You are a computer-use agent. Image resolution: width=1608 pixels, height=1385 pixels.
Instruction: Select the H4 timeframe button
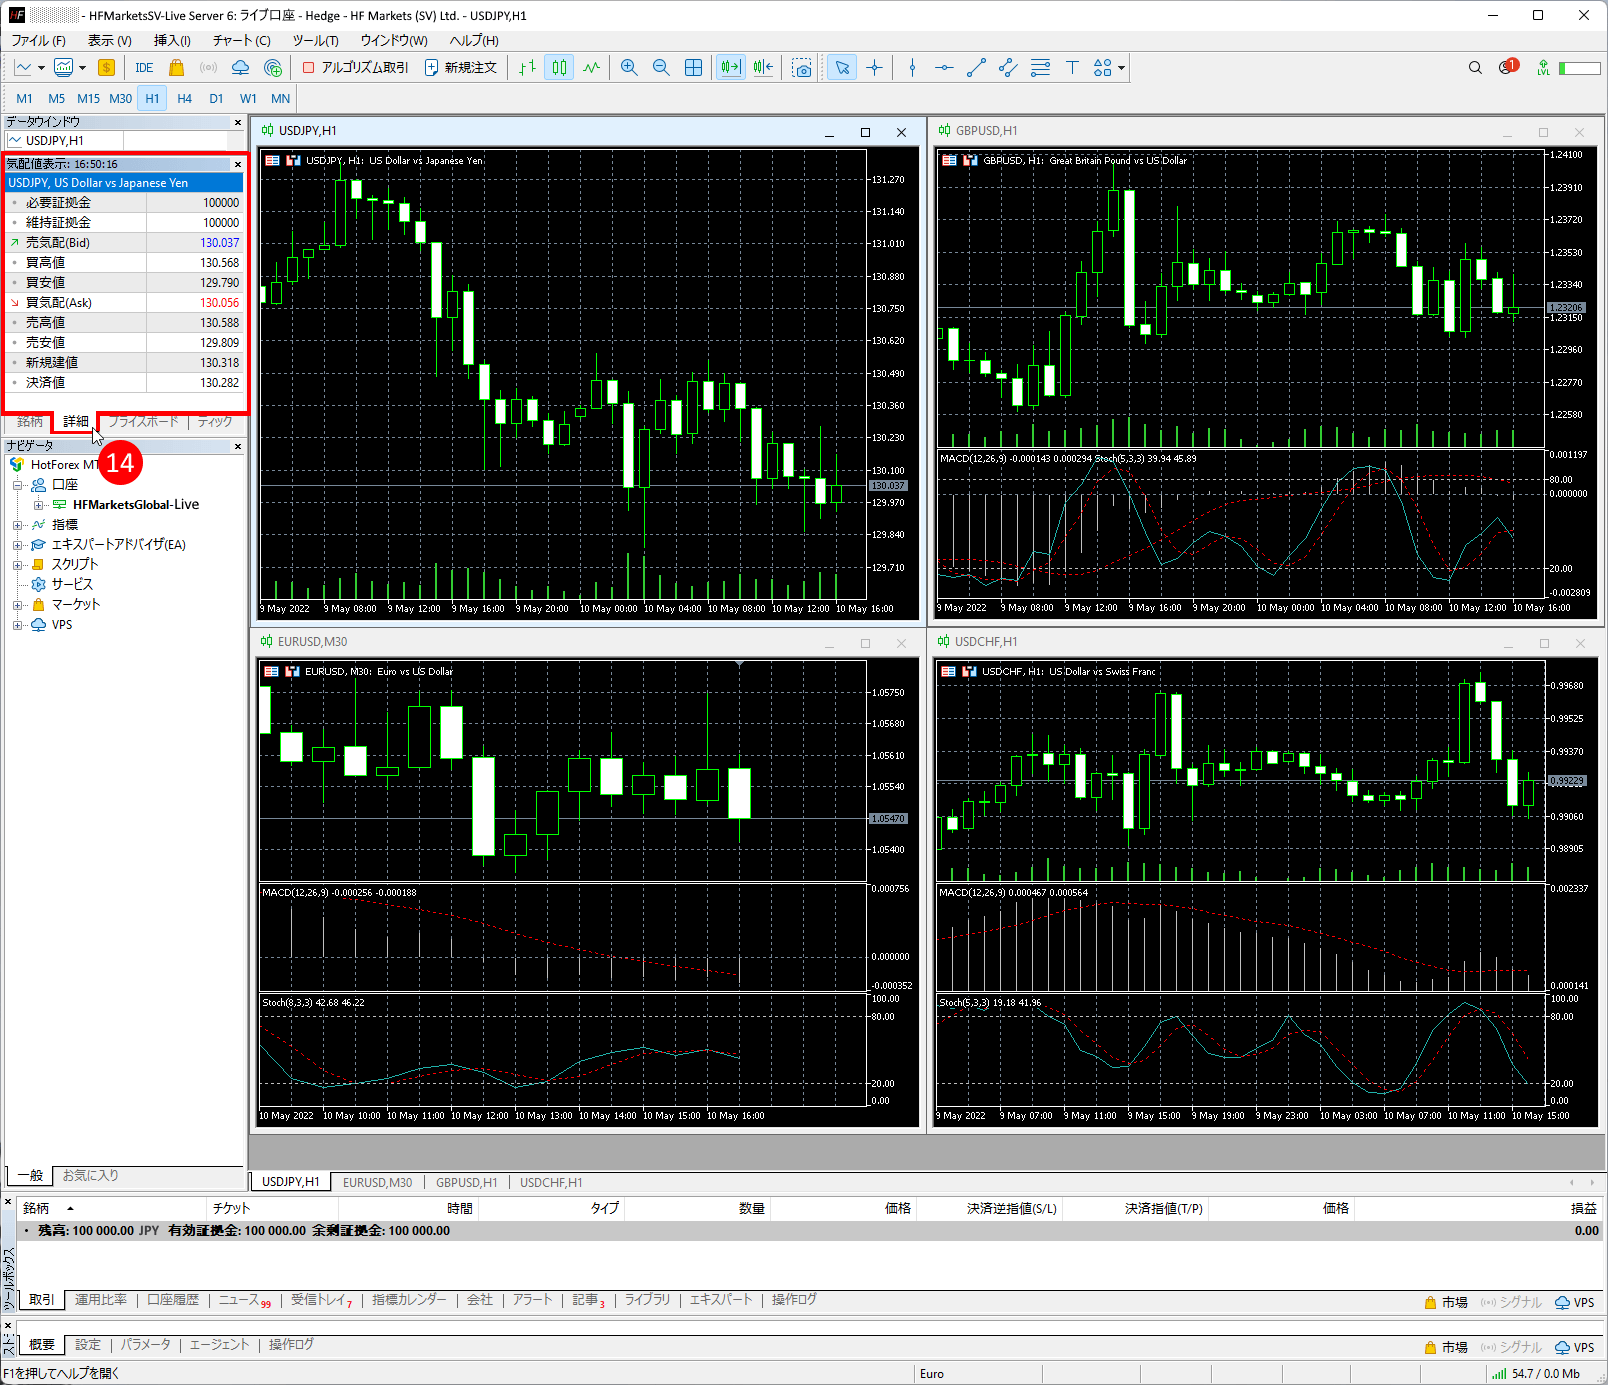click(184, 98)
